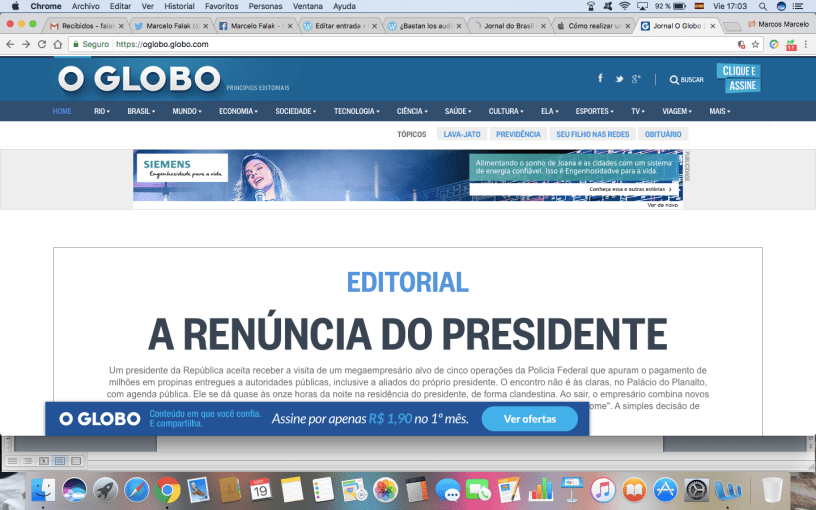Image resolution: width=816 pixels, height=510 pixels.
Task: Expand the RIO navigation dropdown
Action: (102, 111)
